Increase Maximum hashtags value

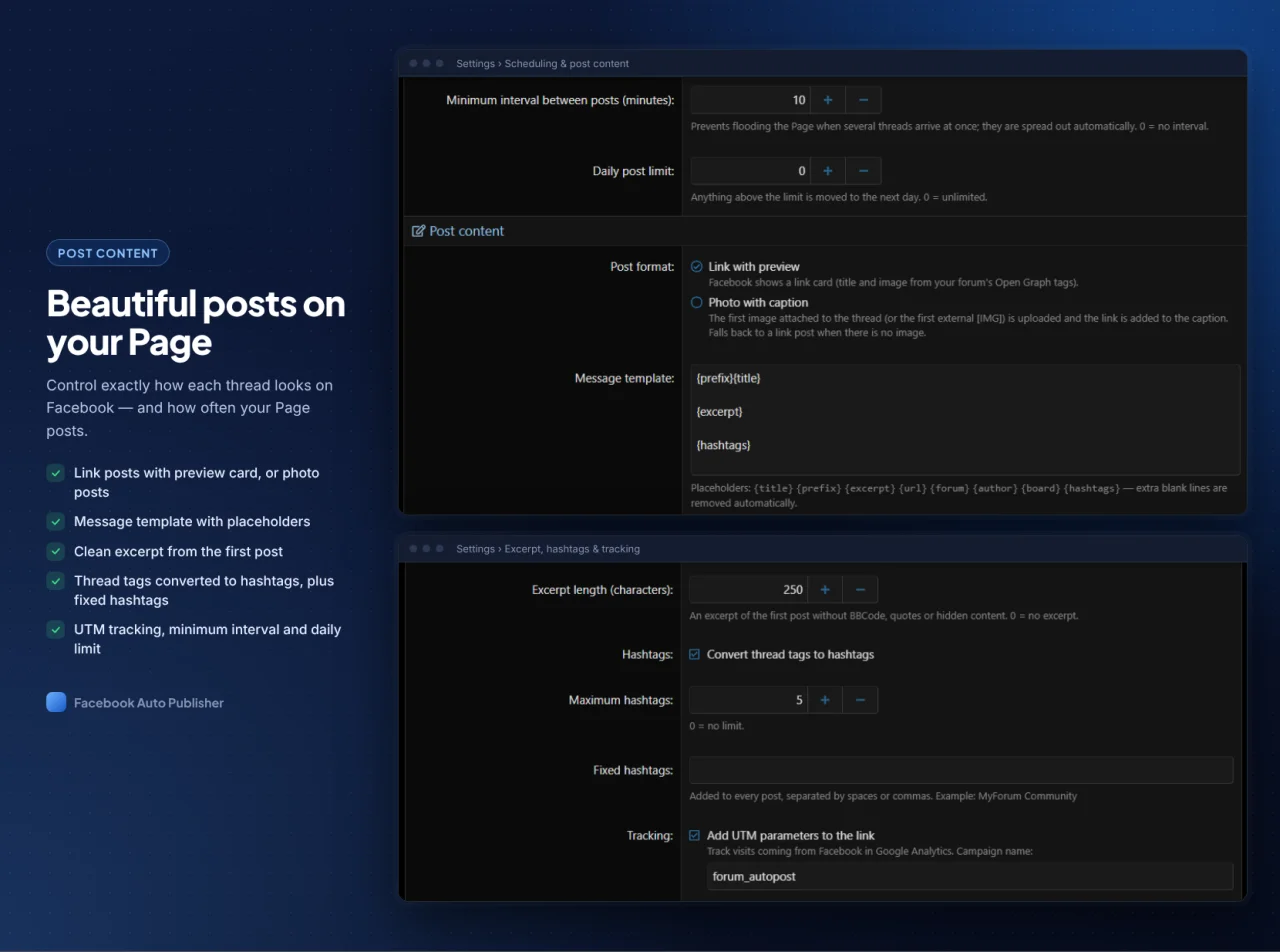click(x=825, y=700)
